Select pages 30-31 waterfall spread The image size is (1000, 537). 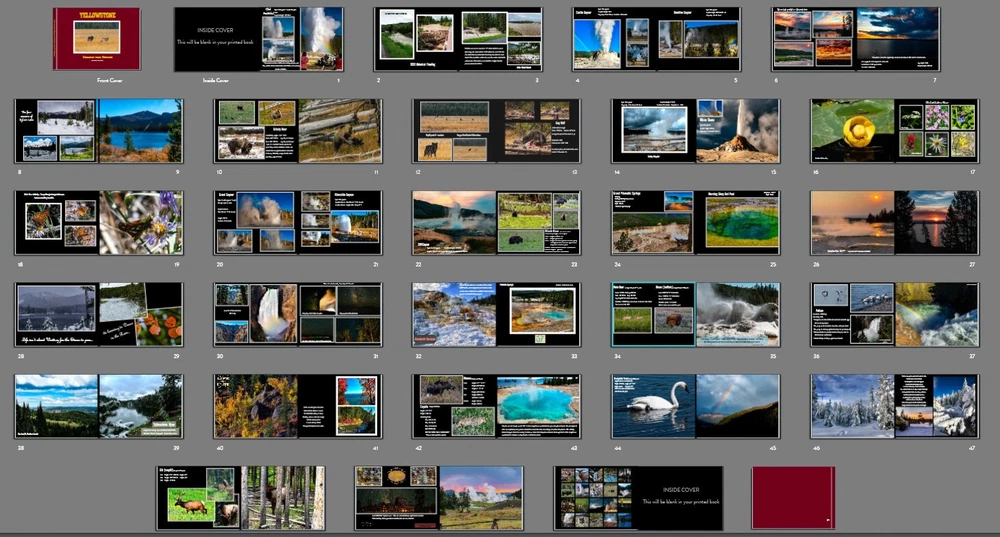click(297, 314)
